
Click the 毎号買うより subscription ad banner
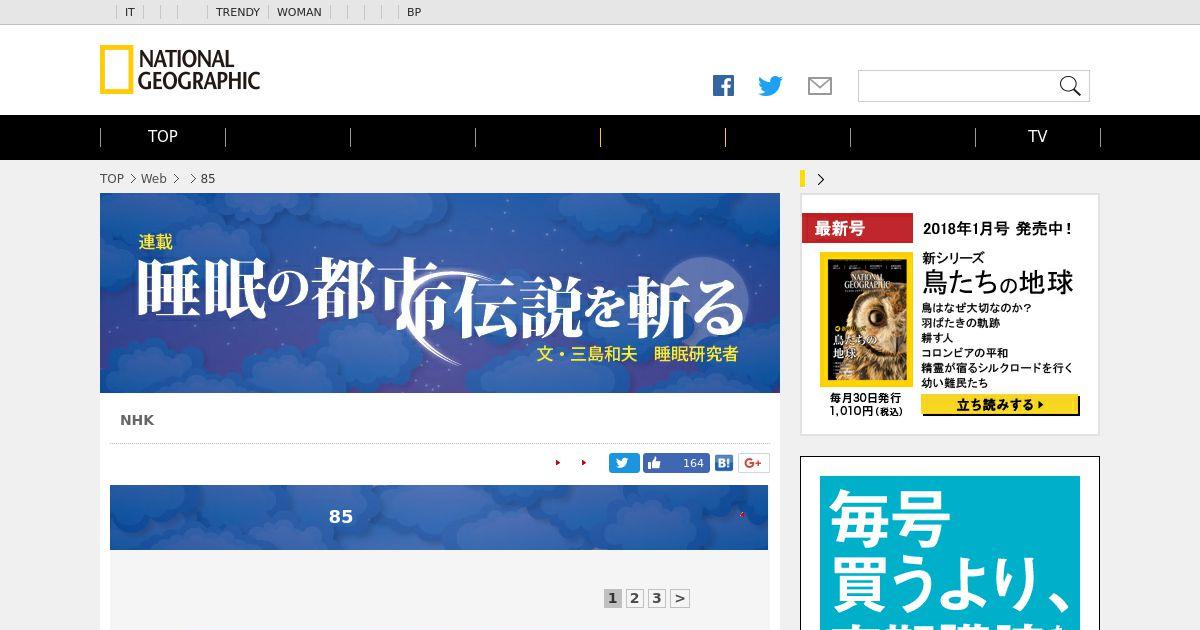tap(950, 552)
